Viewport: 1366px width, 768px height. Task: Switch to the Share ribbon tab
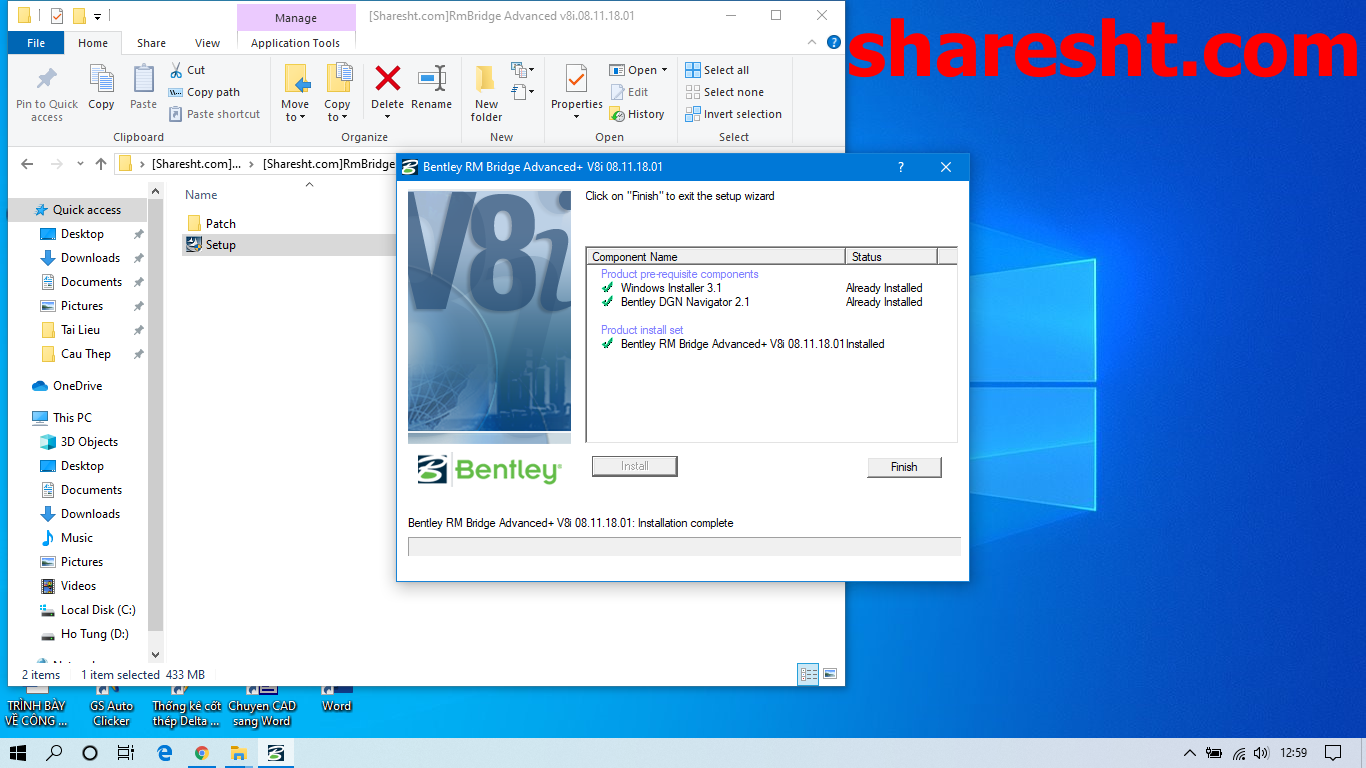pyautogui.click(x=152, y=43)
